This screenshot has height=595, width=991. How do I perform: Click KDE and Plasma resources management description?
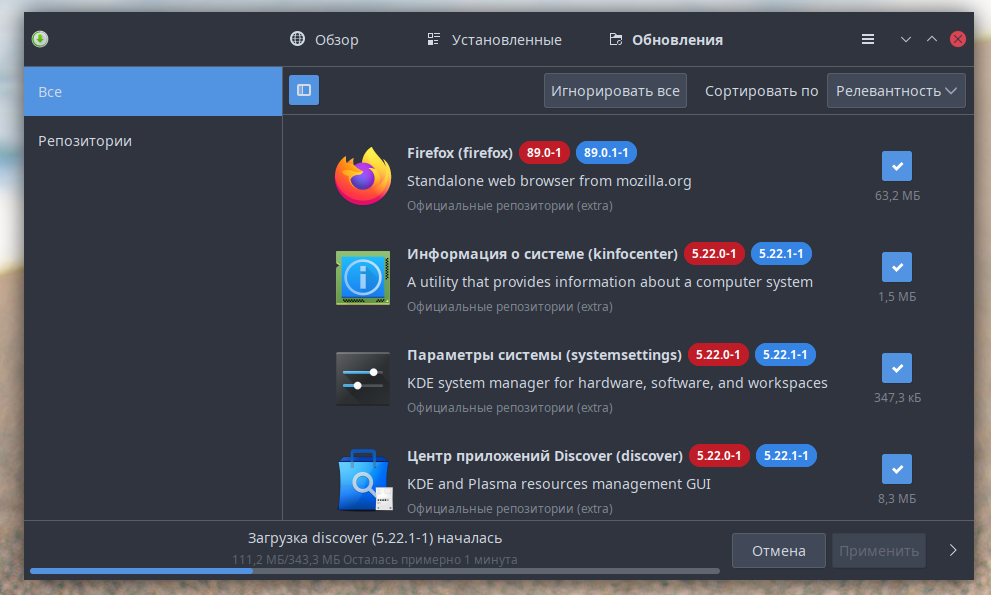click(559, 484)
